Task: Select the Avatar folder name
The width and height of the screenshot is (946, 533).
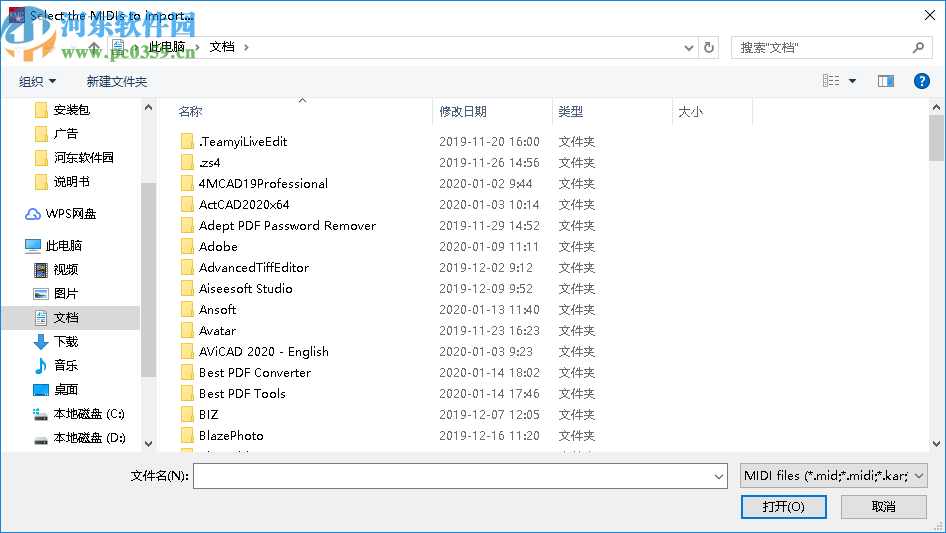Action: point(218,331)
